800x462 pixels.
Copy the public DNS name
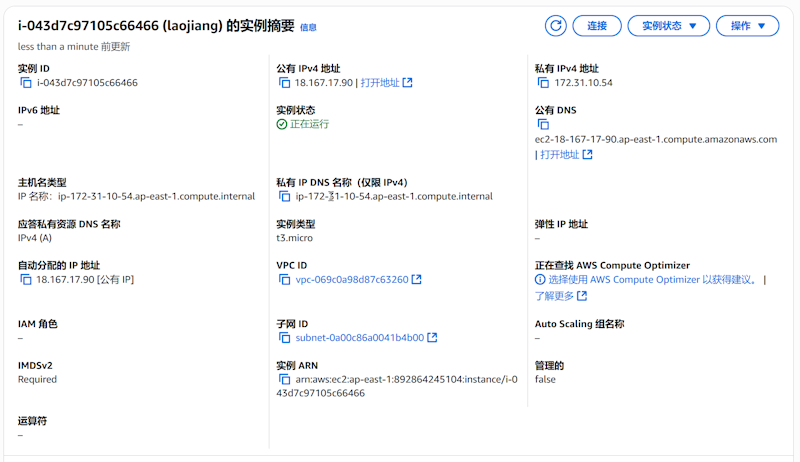point(543,125)
